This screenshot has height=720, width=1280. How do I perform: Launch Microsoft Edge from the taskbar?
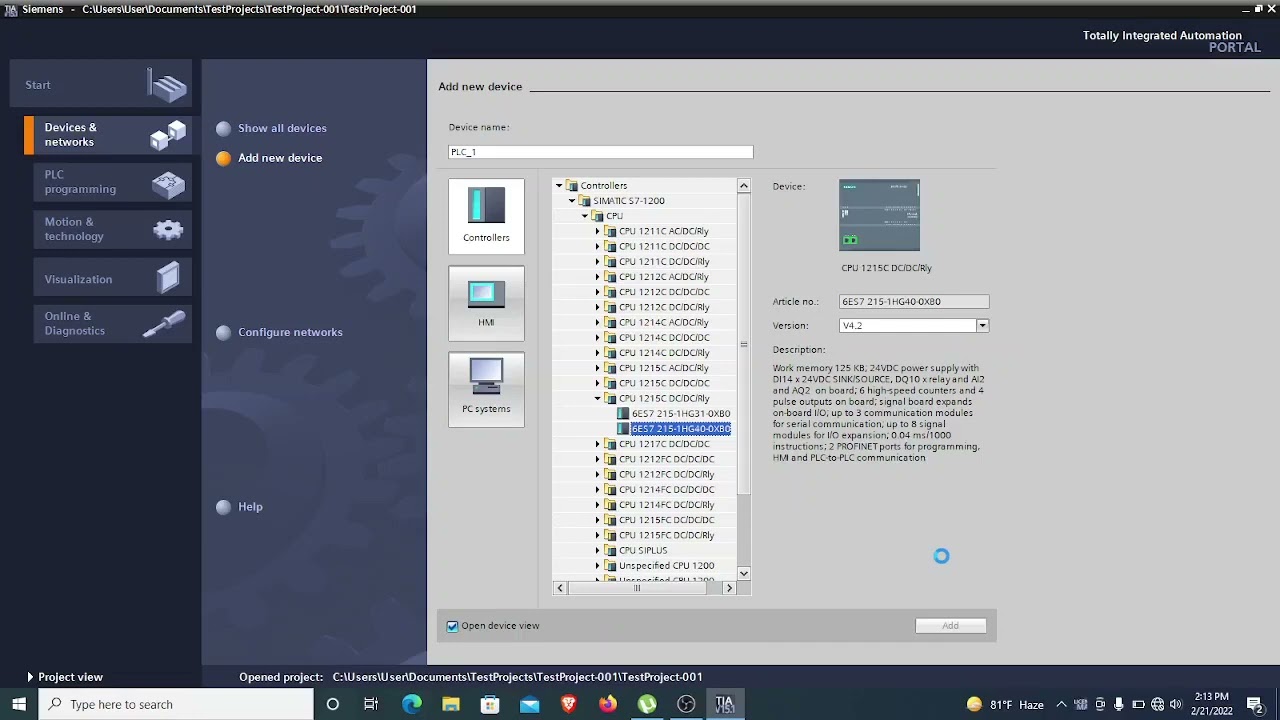coord(411,704)
